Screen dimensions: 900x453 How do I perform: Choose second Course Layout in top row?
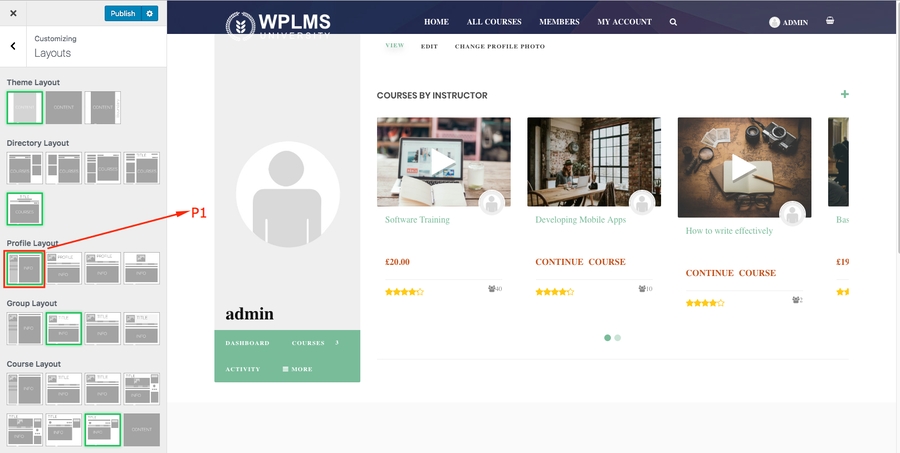point(64,389)
